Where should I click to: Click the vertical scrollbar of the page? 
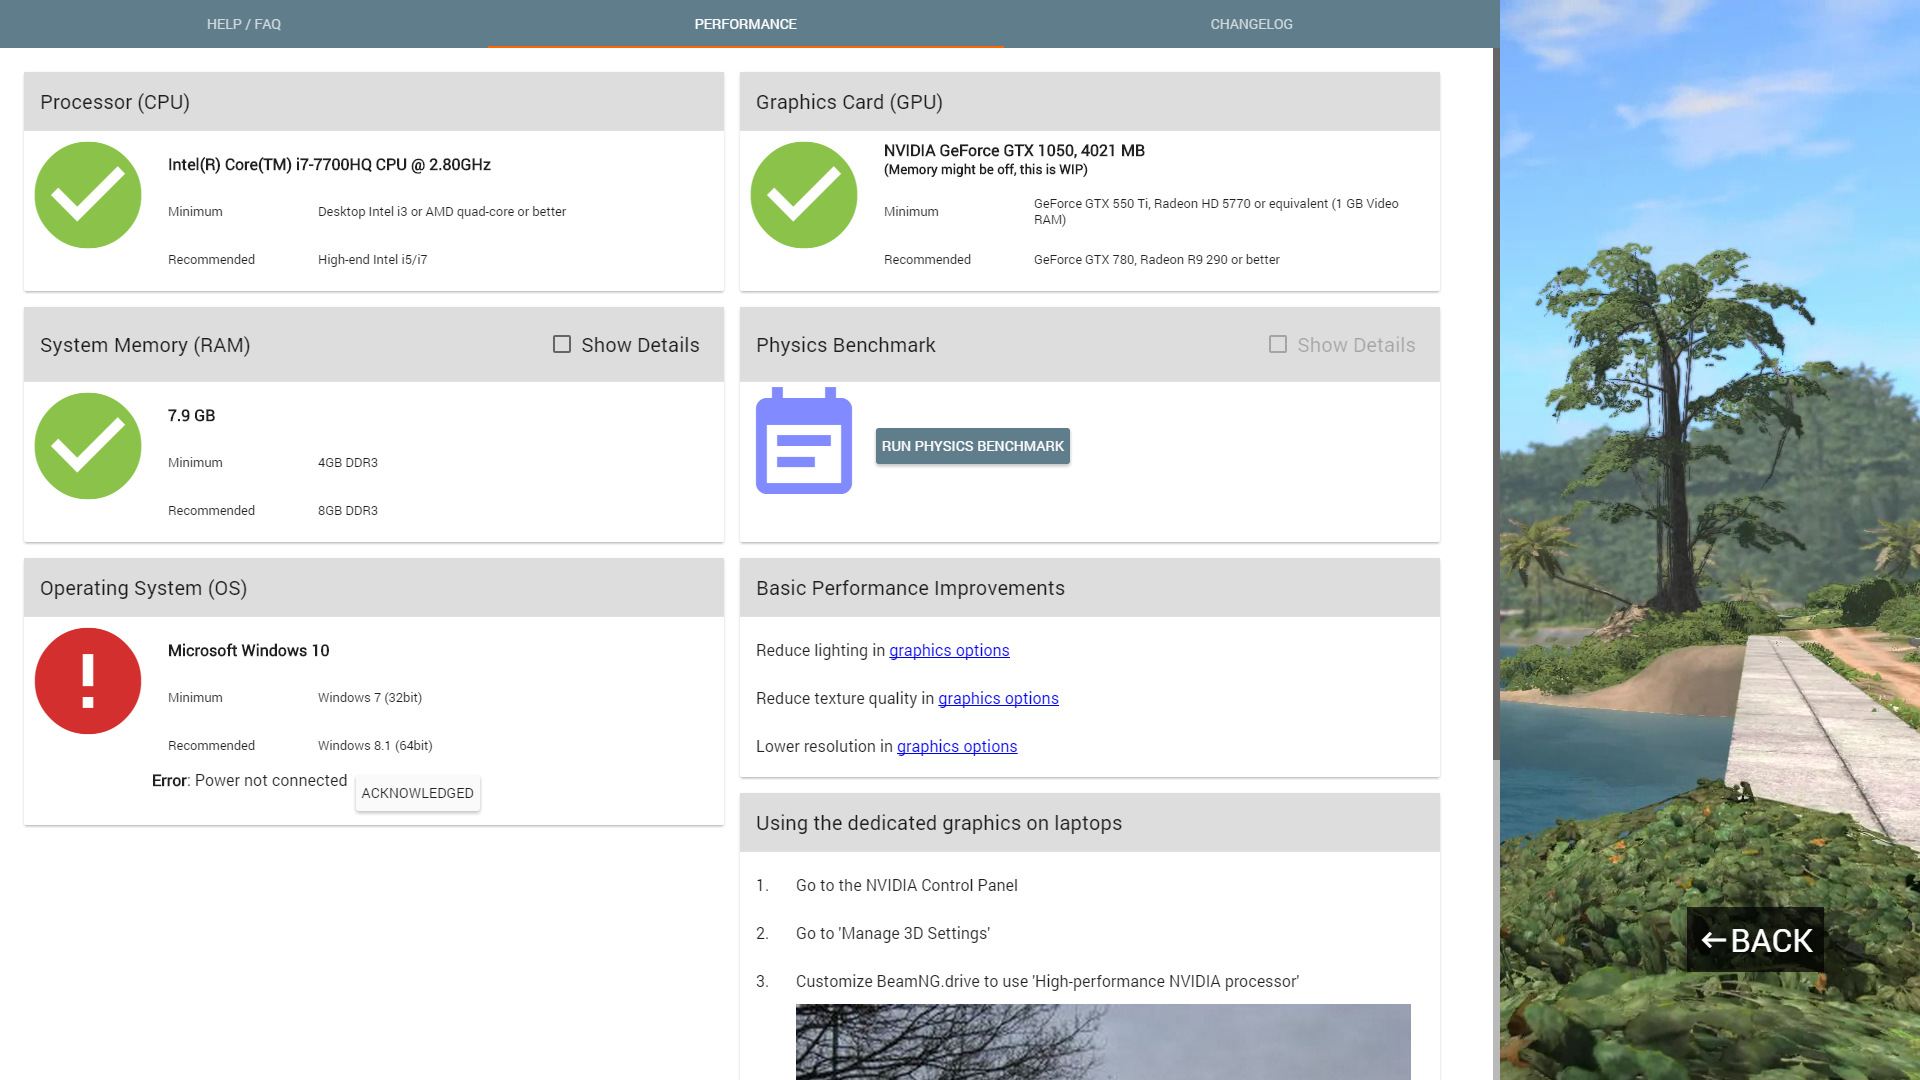[x=1496, y=400]
